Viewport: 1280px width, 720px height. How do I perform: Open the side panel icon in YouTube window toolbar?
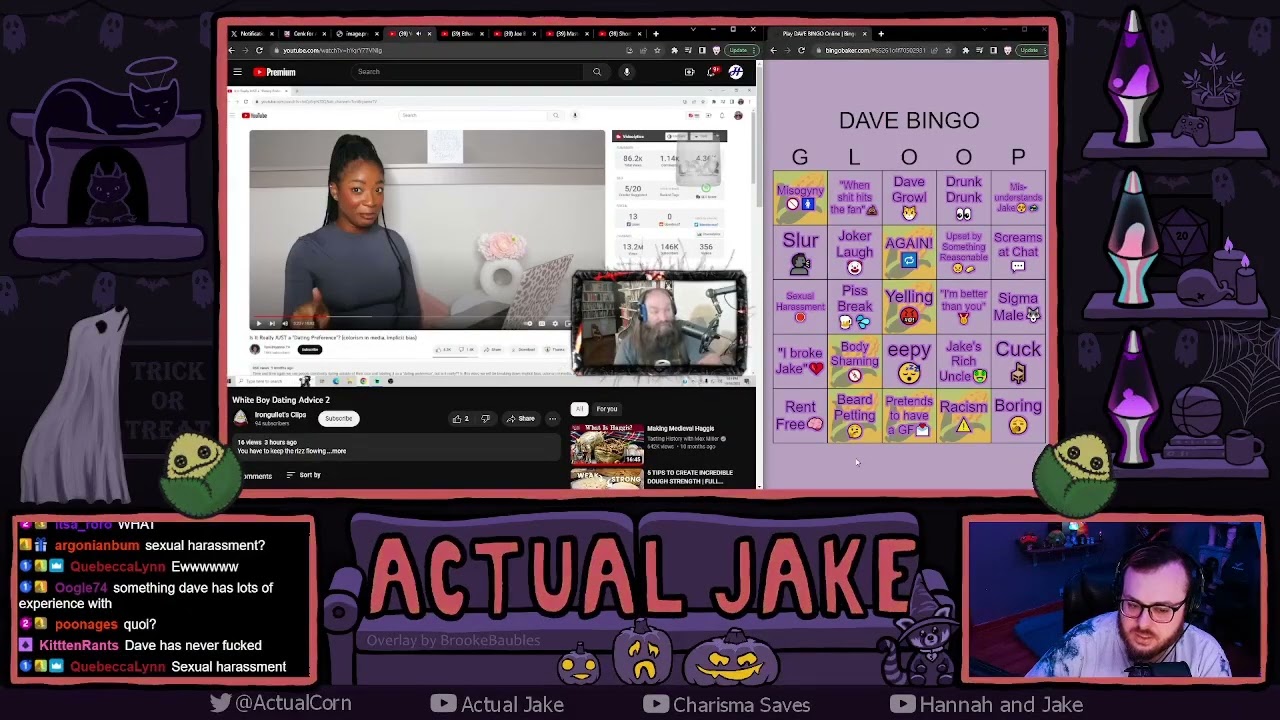click(703, 50)
